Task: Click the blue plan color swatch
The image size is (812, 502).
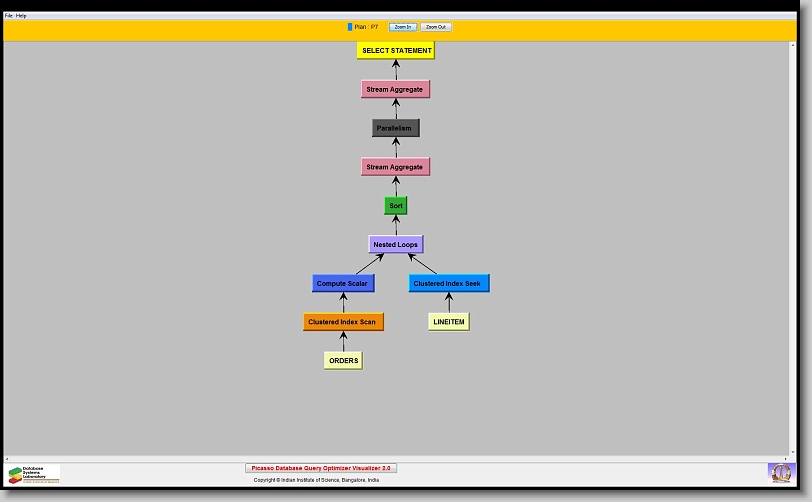Action: click(x=350, y=27)
